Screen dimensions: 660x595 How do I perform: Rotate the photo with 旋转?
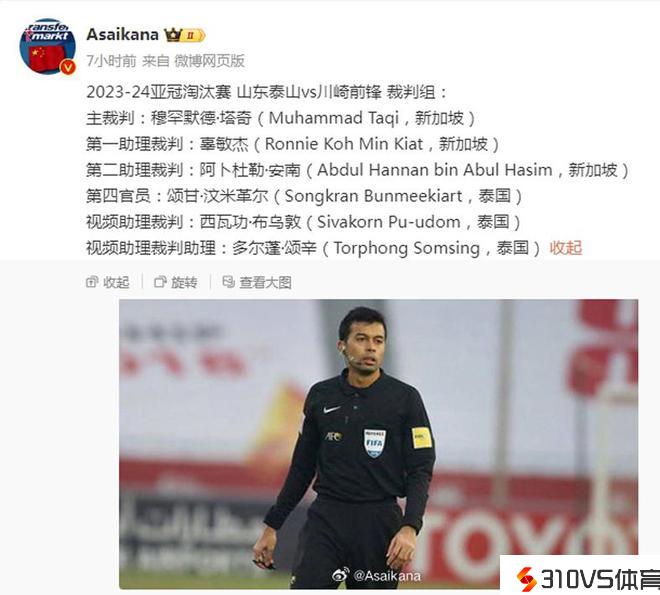176,282
